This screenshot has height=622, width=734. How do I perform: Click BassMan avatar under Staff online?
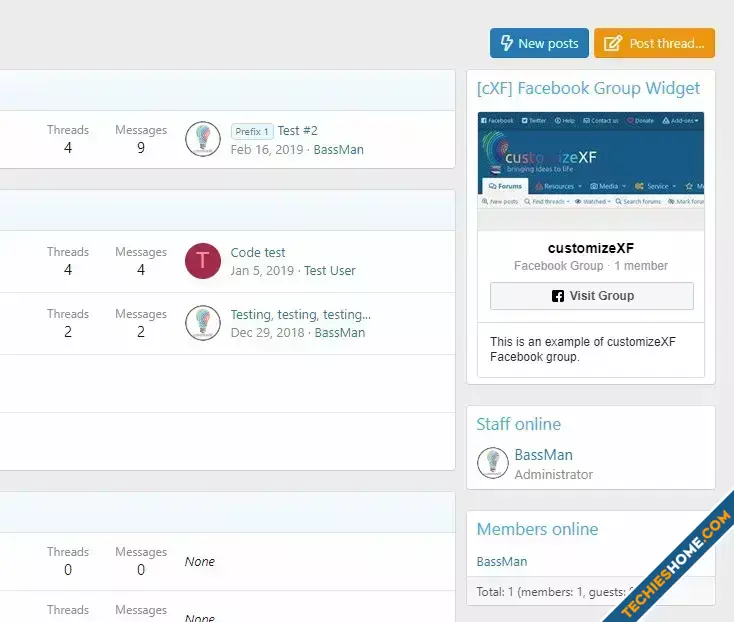click(492, 463)
